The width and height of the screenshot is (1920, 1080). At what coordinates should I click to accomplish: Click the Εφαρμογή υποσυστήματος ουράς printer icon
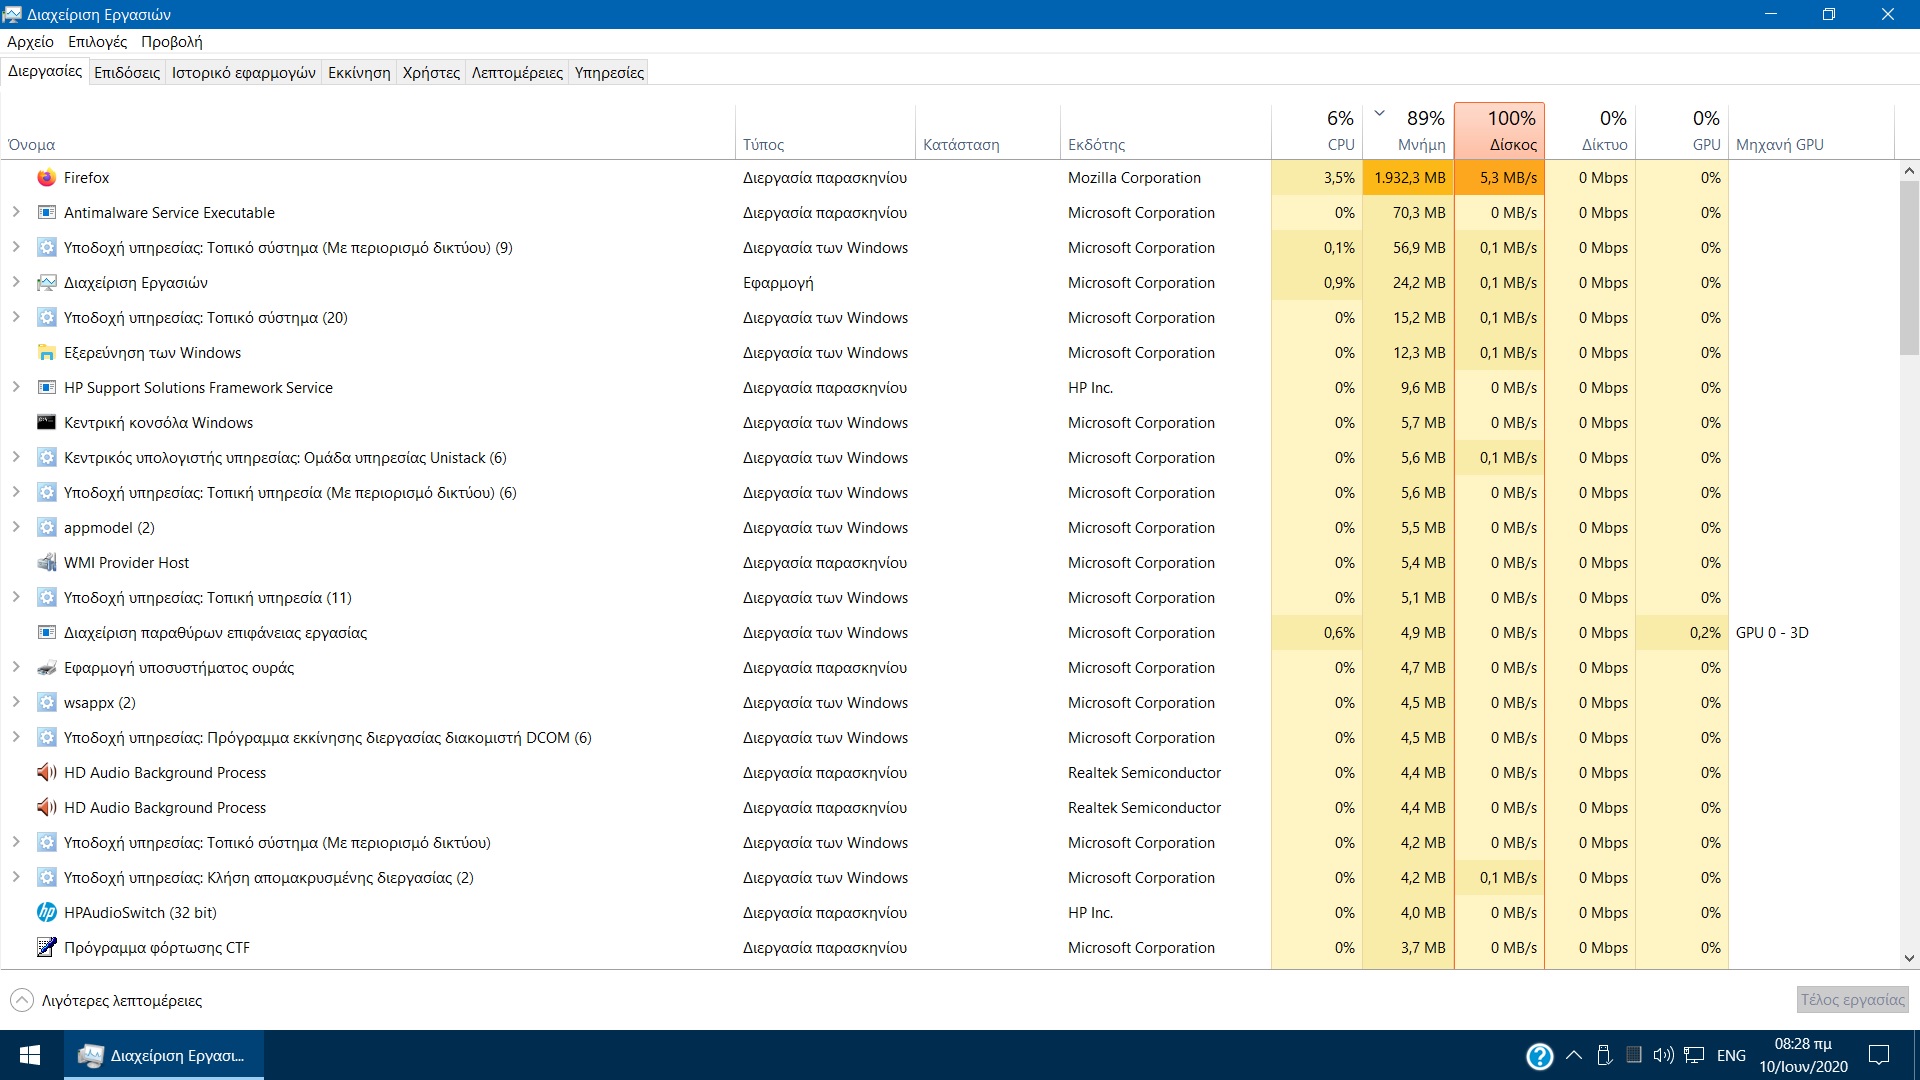46,668
